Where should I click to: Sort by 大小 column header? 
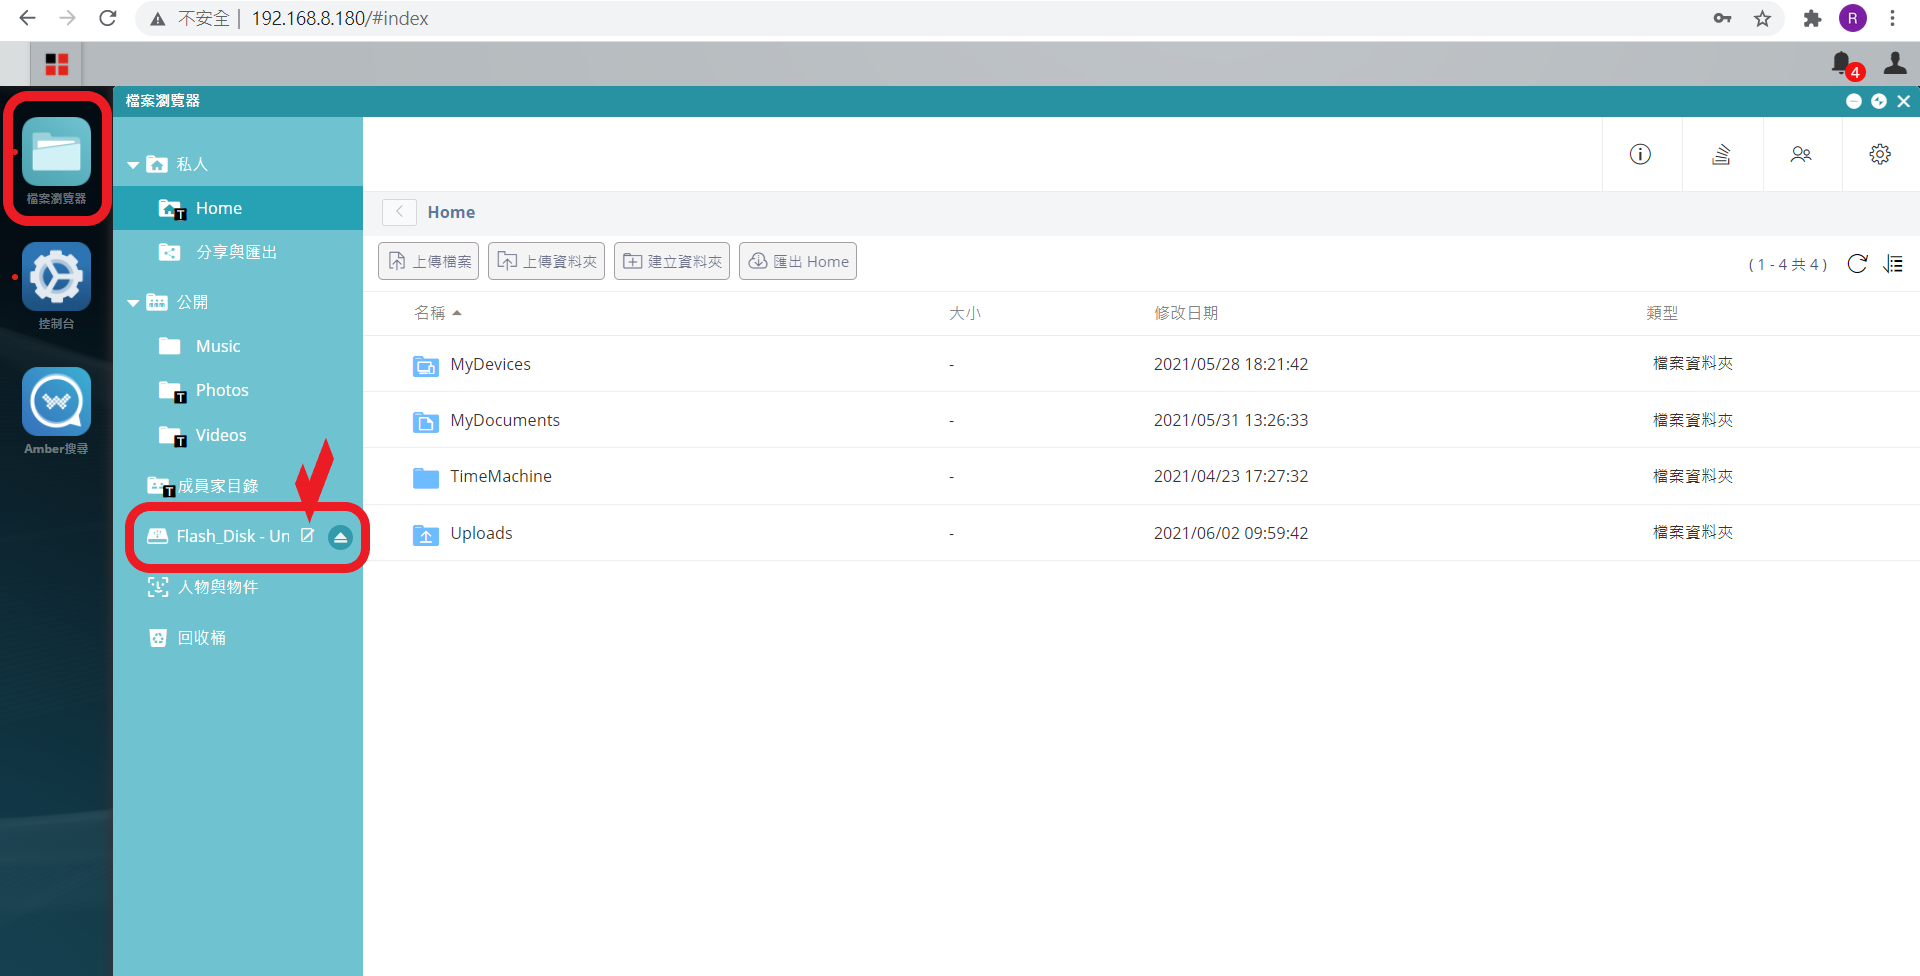pos(965,313)
